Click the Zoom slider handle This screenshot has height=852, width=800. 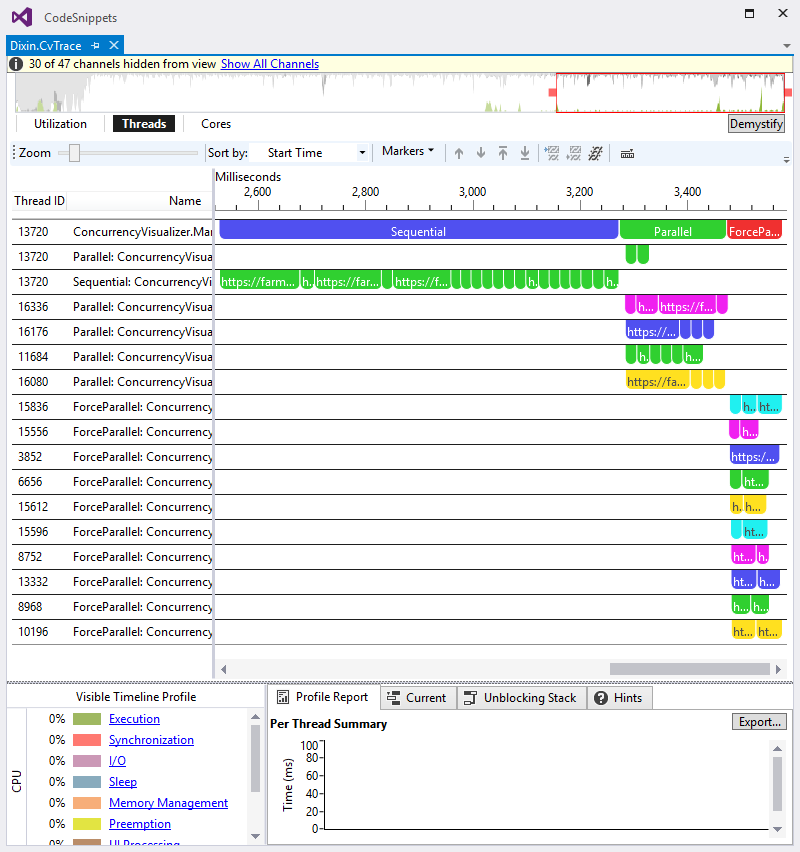pos(74,153)
